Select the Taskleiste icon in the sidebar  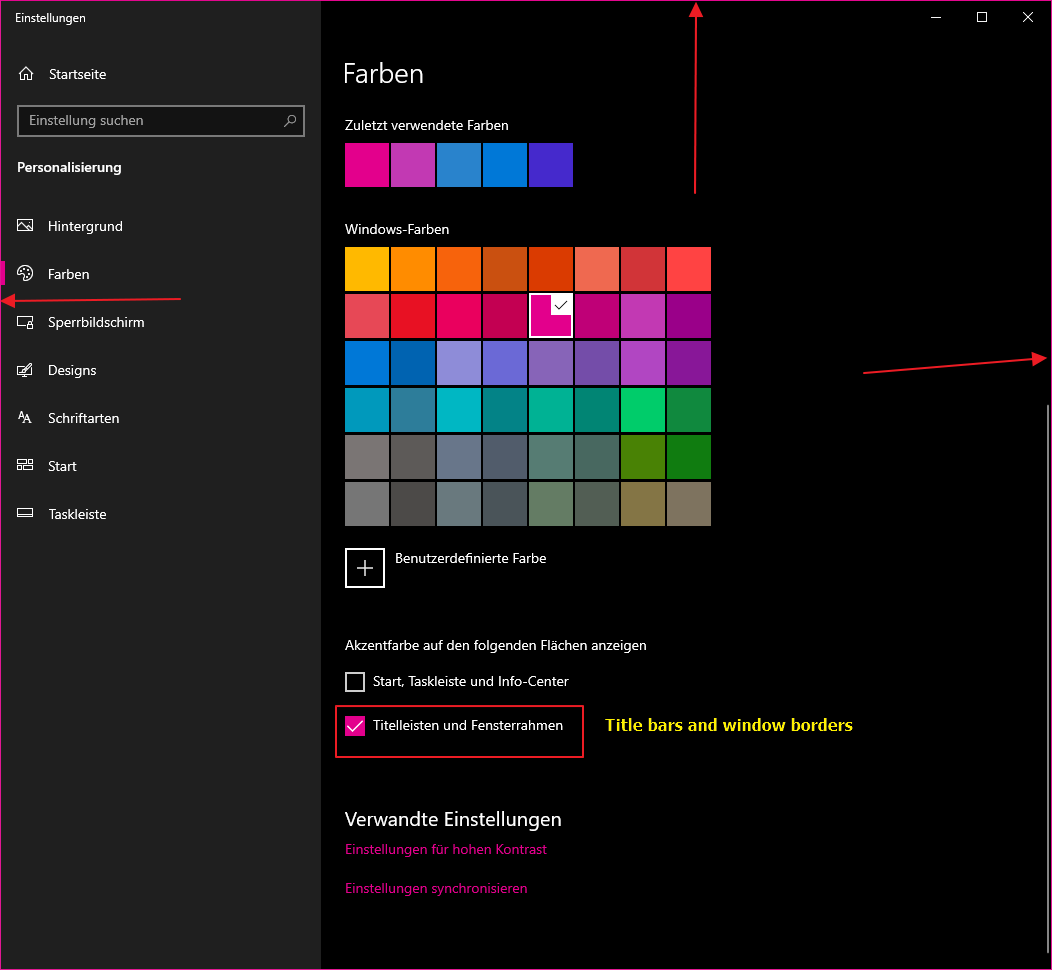coord(25,514)
